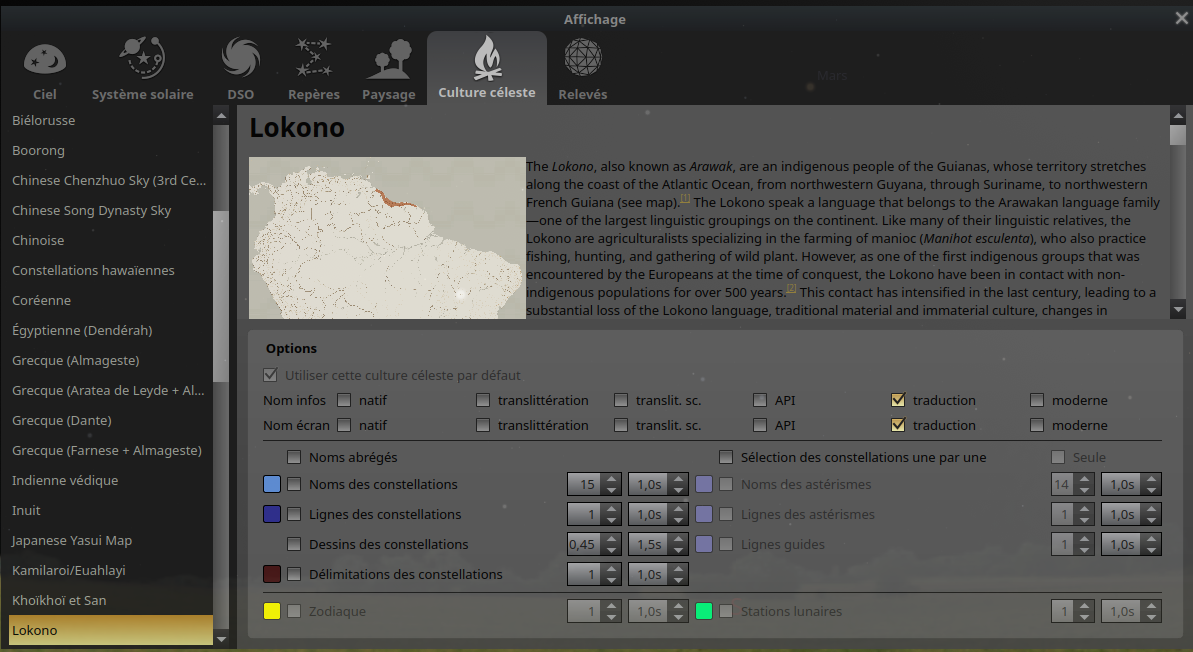Choose Égyptienne (Dendérah) sky culture

pyautogui.click(x=82, y=331)
